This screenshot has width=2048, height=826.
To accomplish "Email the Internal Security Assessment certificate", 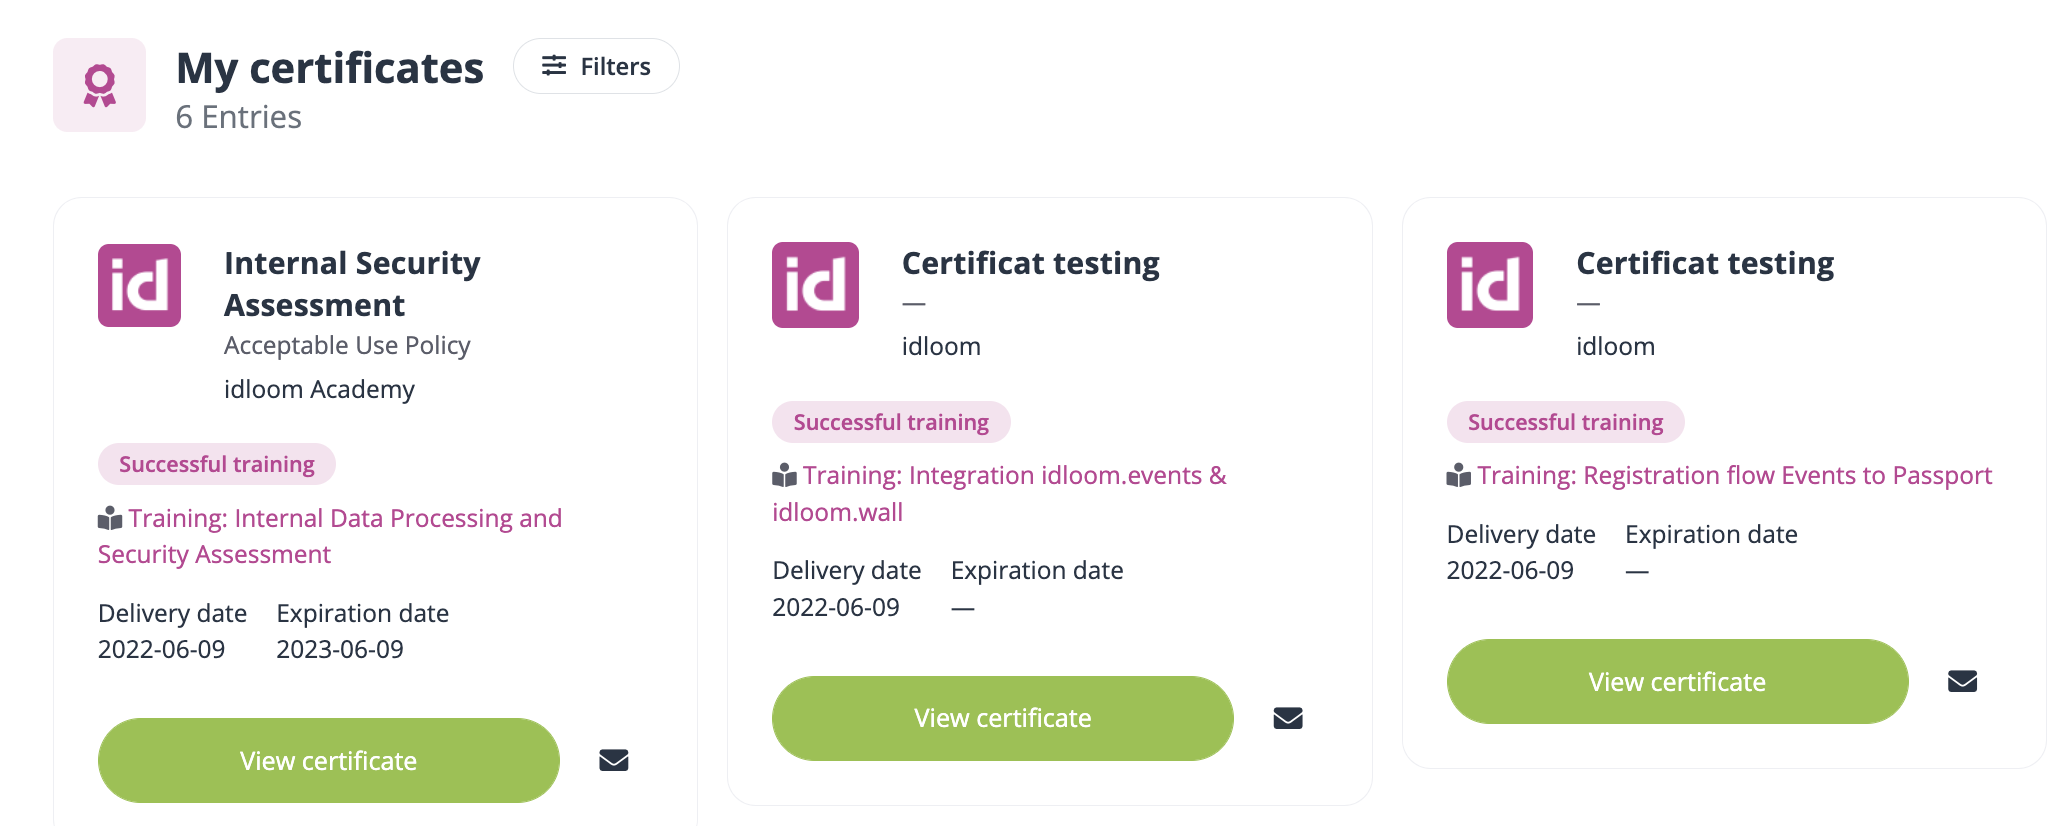I will point(614,760).
